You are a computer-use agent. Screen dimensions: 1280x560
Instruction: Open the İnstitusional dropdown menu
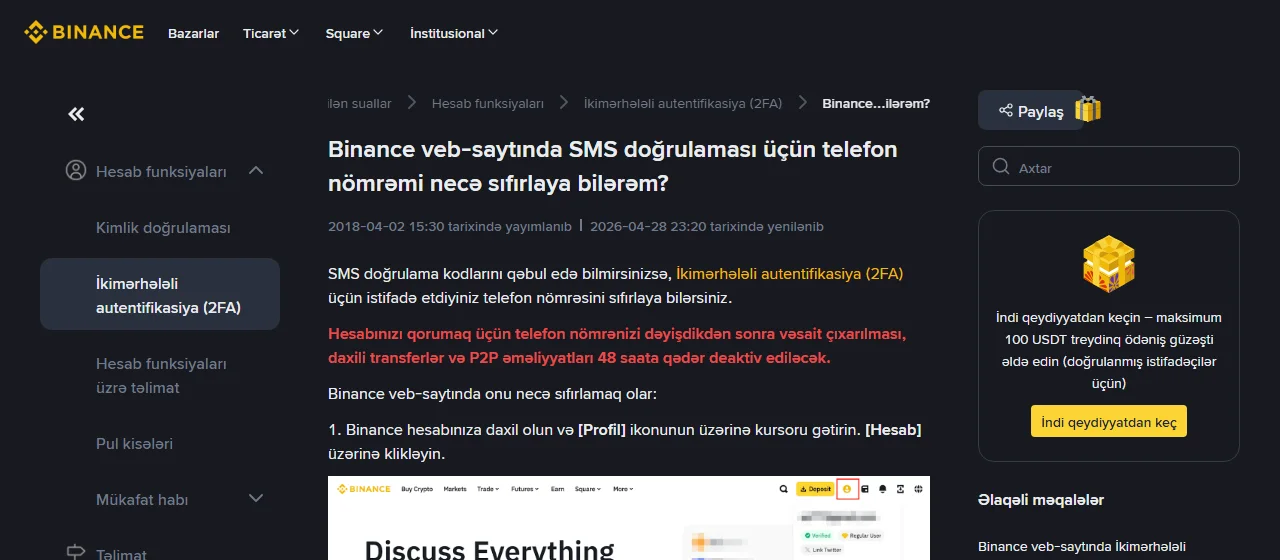click(454, 33)
